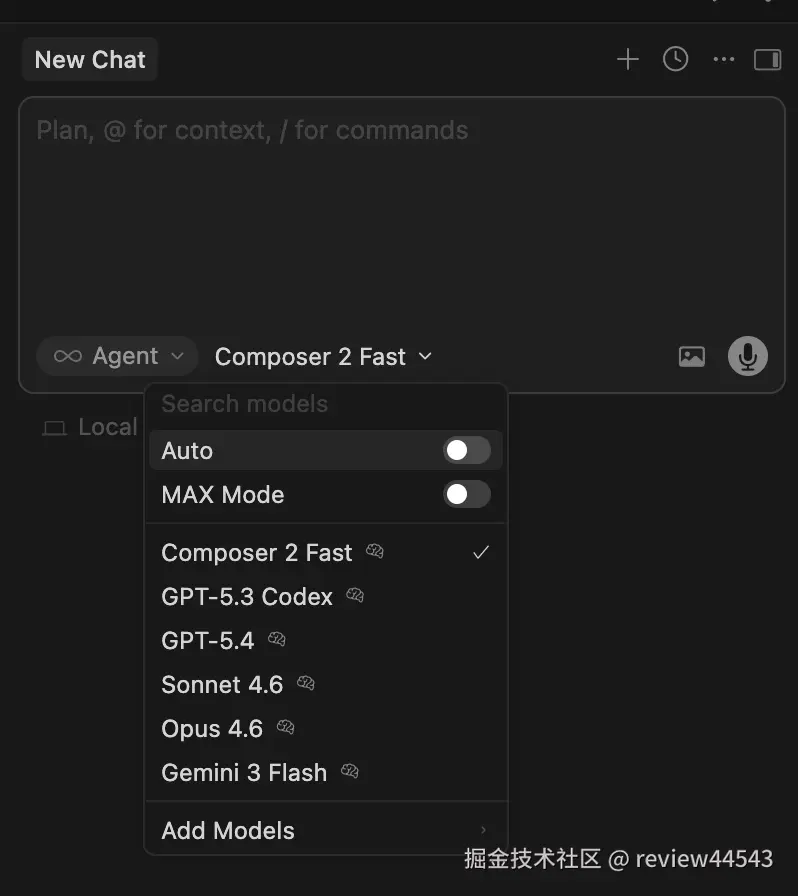Image resolution: width=798 pixels, height=896 pixels.
Task: Select the checked Composer 2 Fast entry
Action: (x=257, y=553)
